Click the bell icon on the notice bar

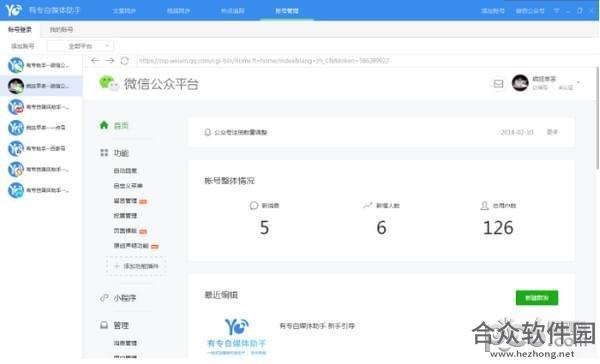click(207, 132)
